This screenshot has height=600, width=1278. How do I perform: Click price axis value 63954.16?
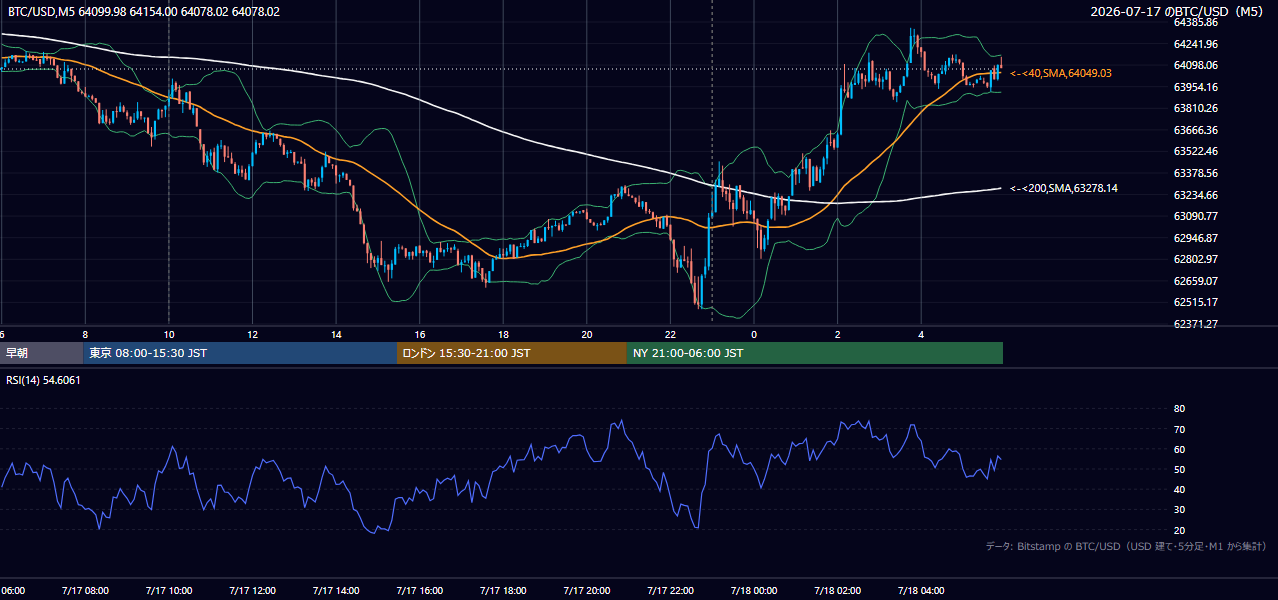(1195, 87)
